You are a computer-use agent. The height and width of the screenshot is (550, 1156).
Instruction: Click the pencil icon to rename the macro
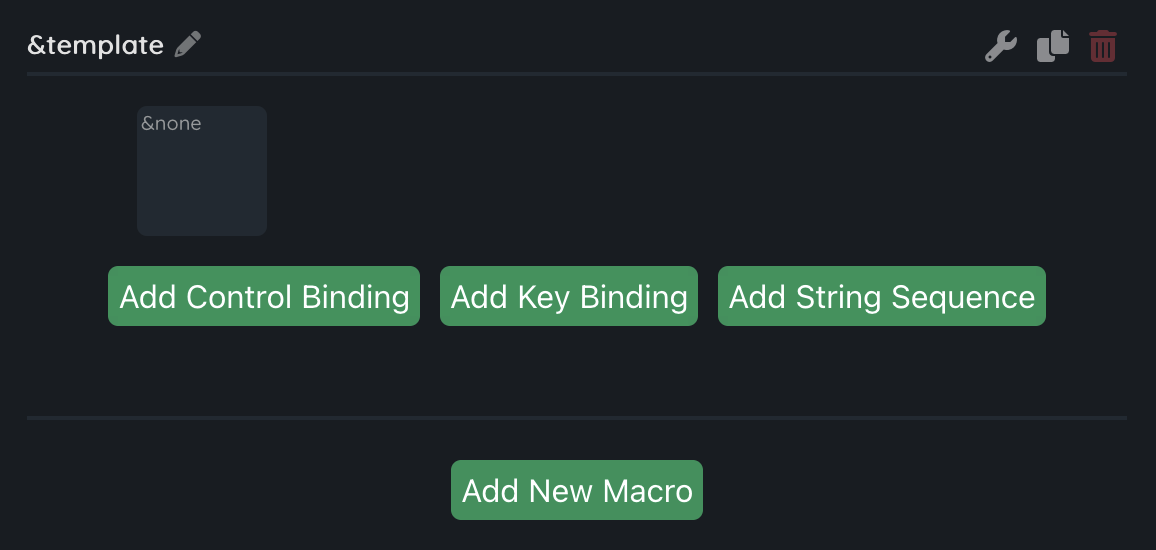(x=188, y=45)
